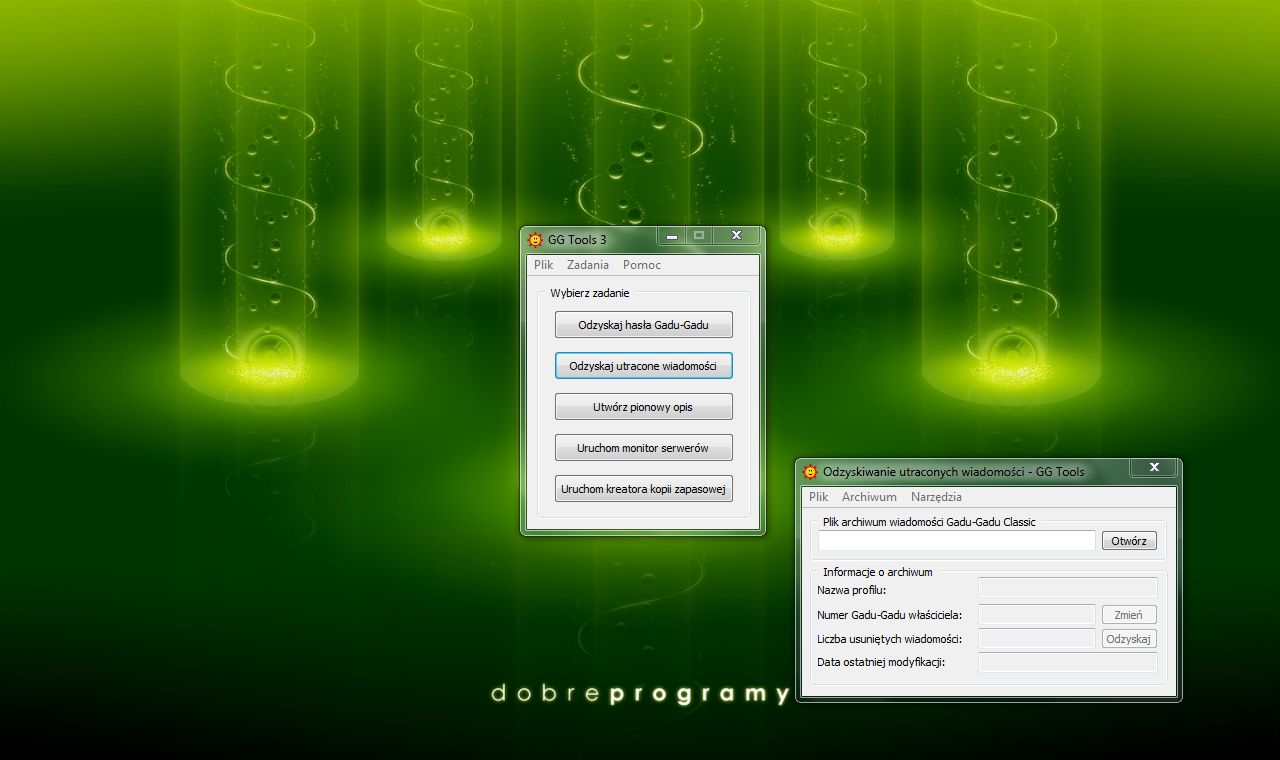Launch Uruchom monitor serwerów
1280x760 pixels.
tap(644, 448)
